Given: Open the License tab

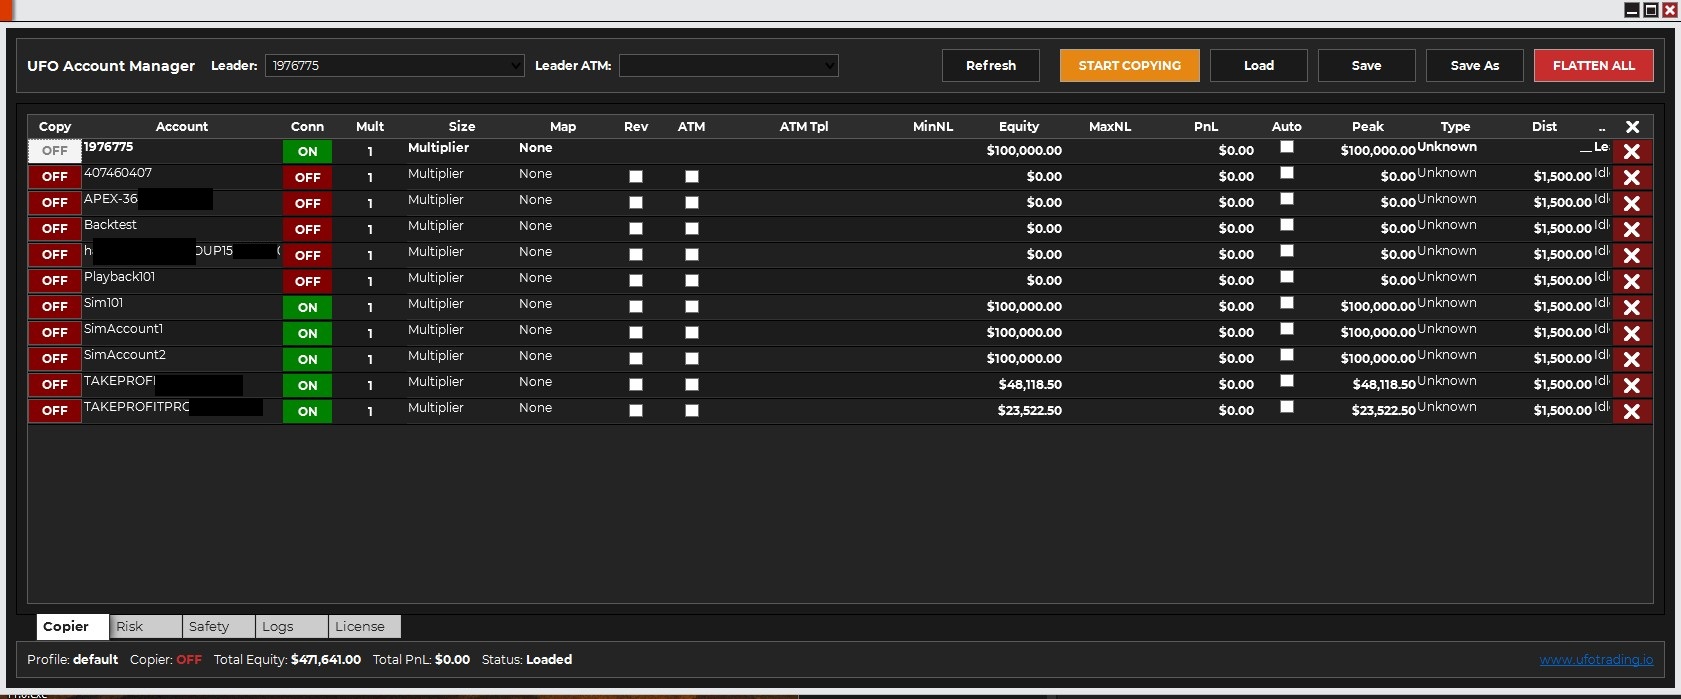Looking at the screenshot, I should pyautogui.click(x=364, y=626).
